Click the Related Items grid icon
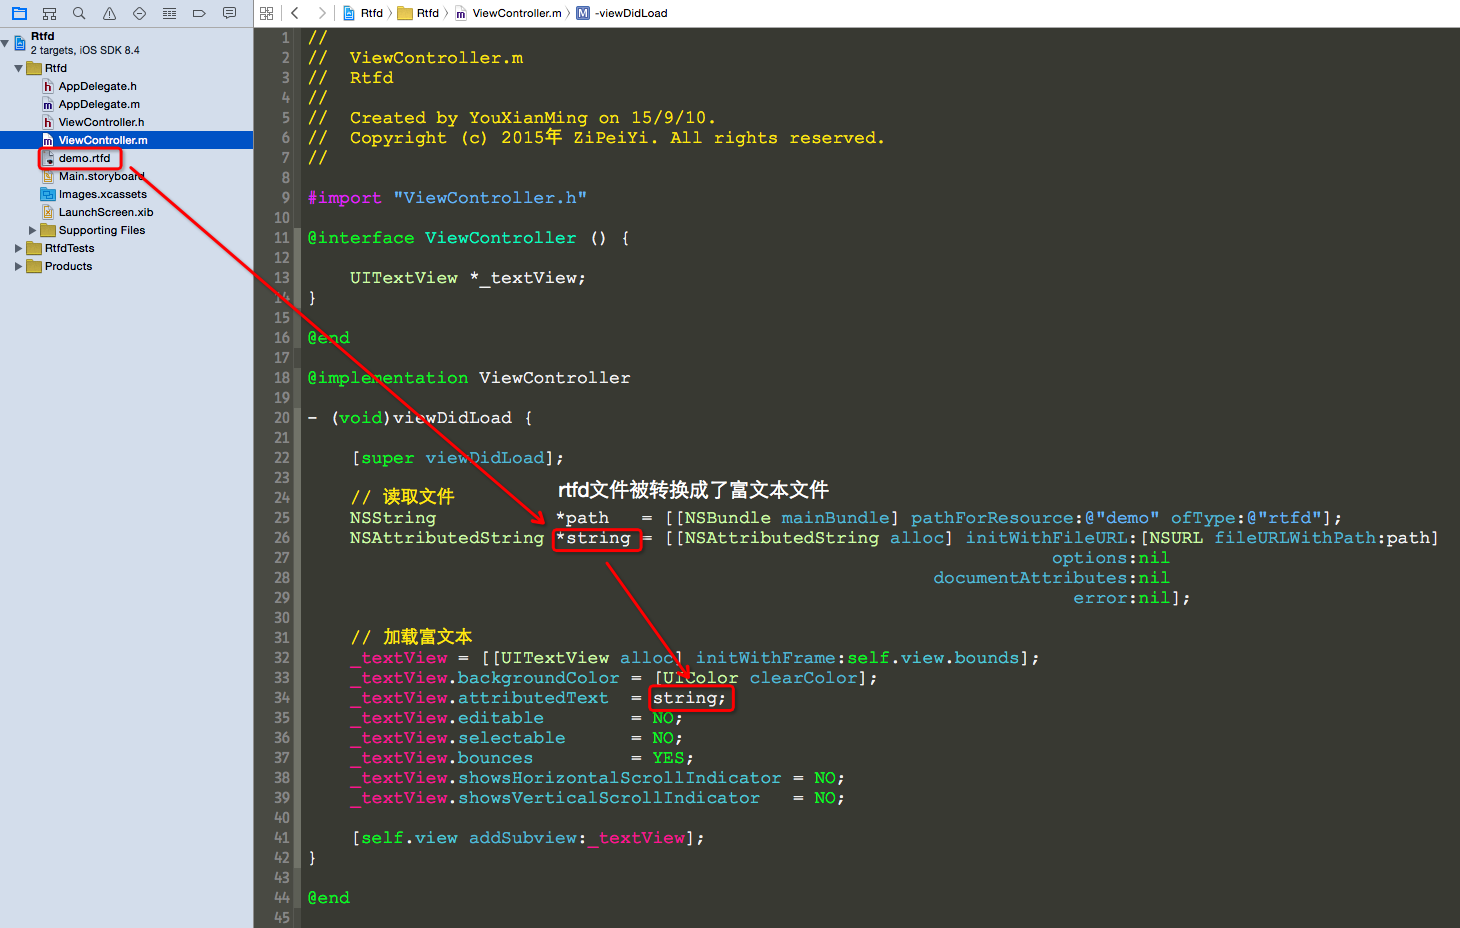1460x928 pixels. click(x=266, y=13)
